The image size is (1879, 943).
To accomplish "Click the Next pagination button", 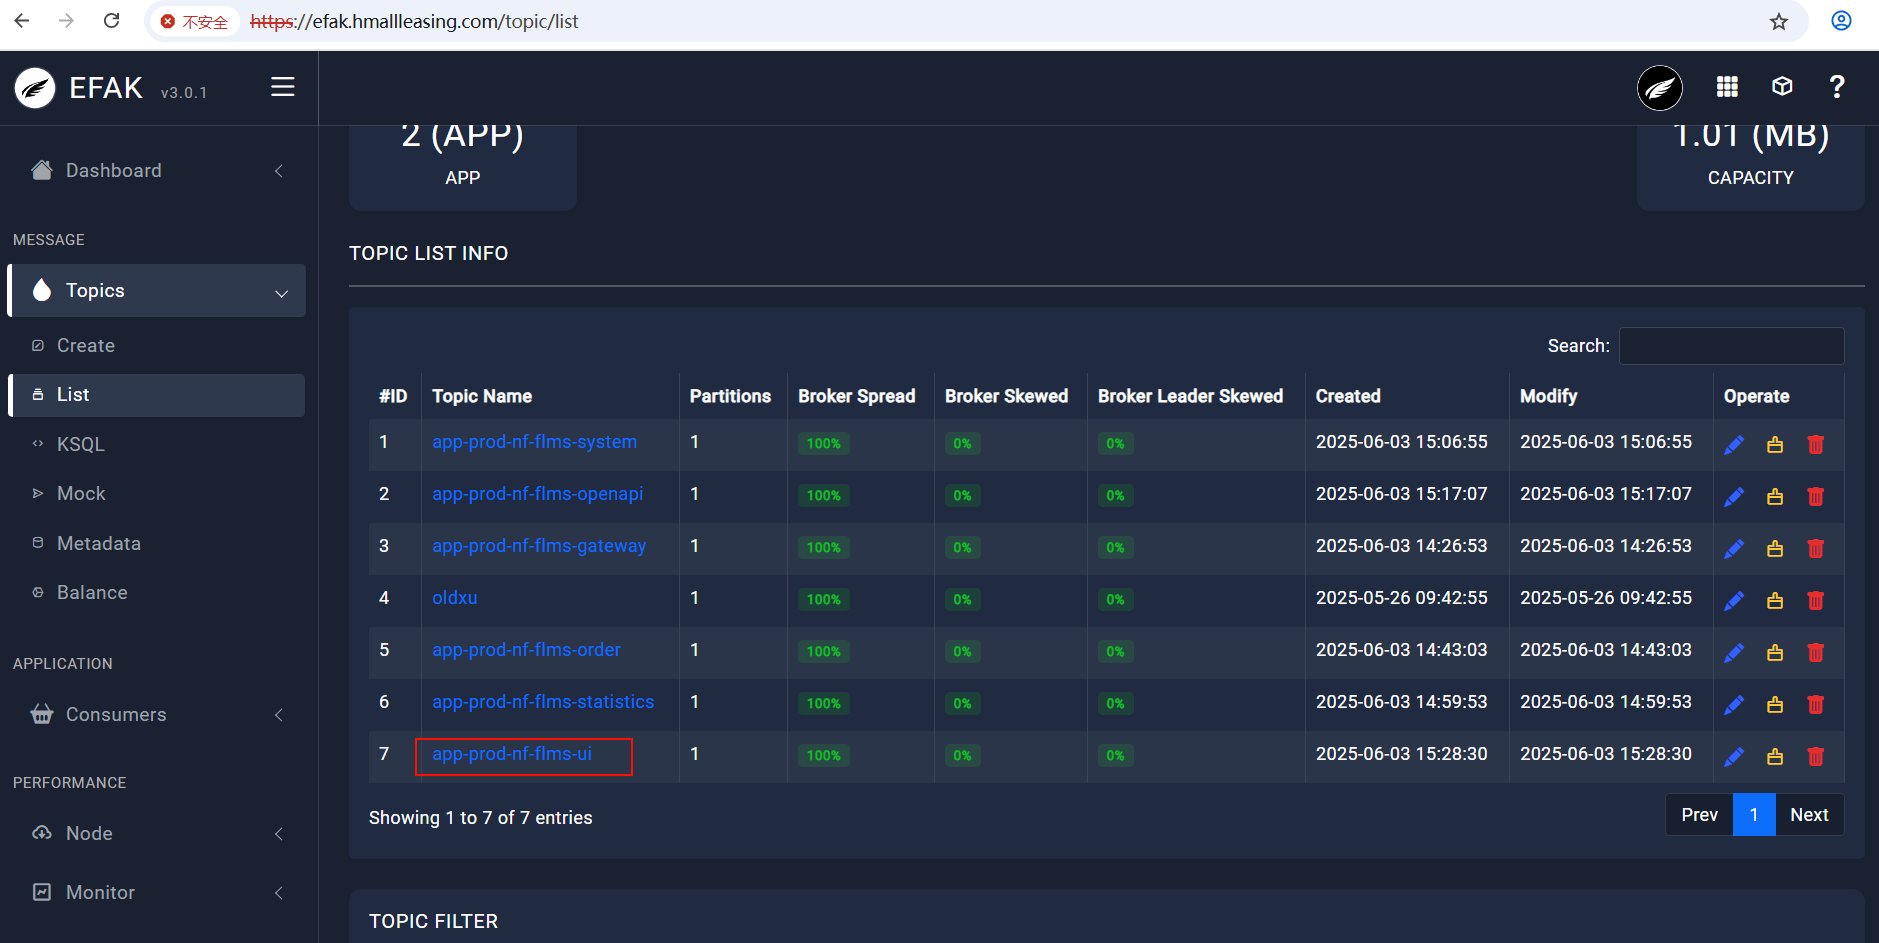I will point(1808,815).
